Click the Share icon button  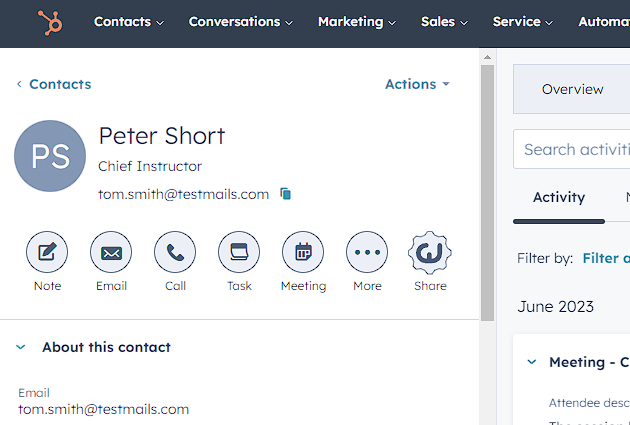click(430, 253)
